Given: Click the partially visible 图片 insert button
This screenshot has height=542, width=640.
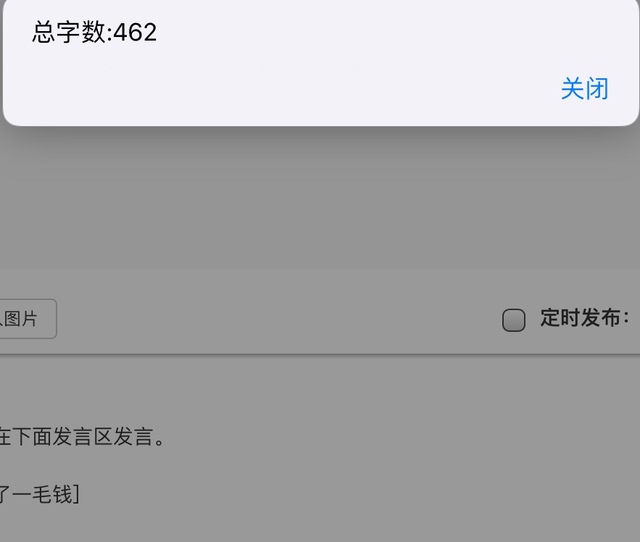Looking at the screenshot, I should pos(27,319).
